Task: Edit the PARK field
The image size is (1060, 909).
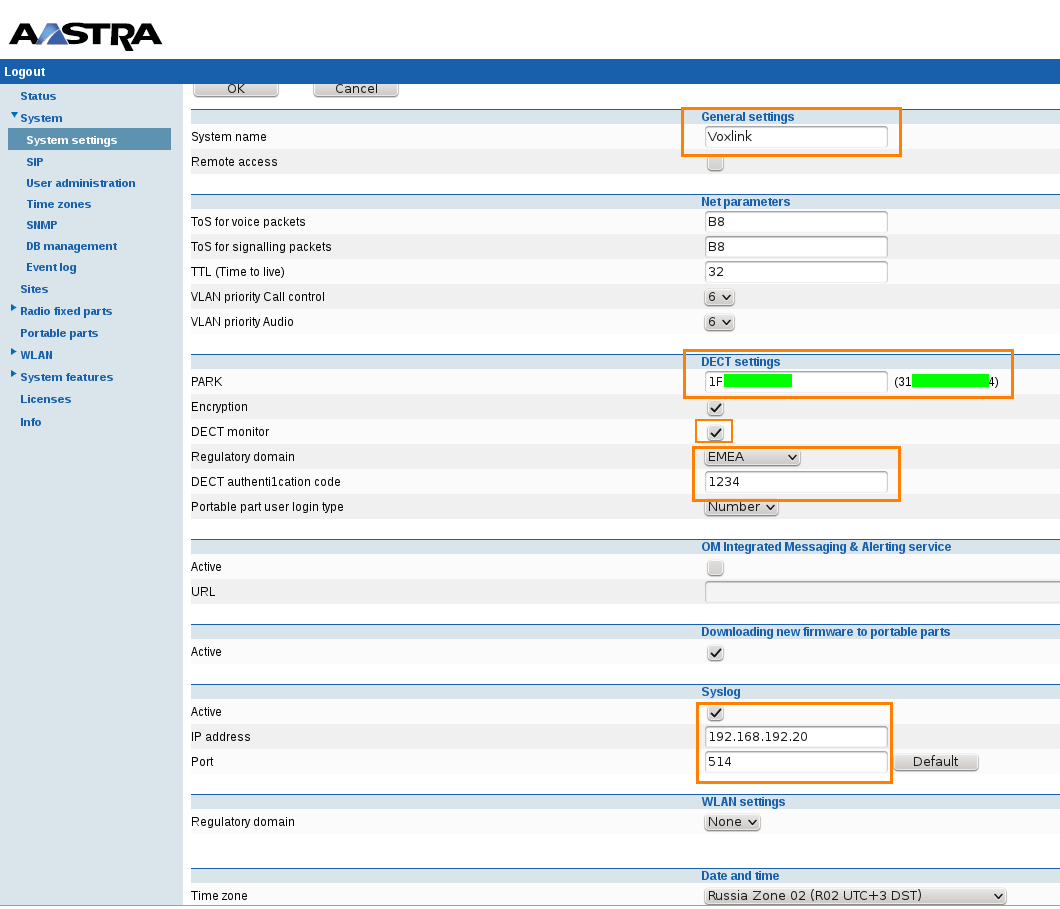Action: [796, 382]
